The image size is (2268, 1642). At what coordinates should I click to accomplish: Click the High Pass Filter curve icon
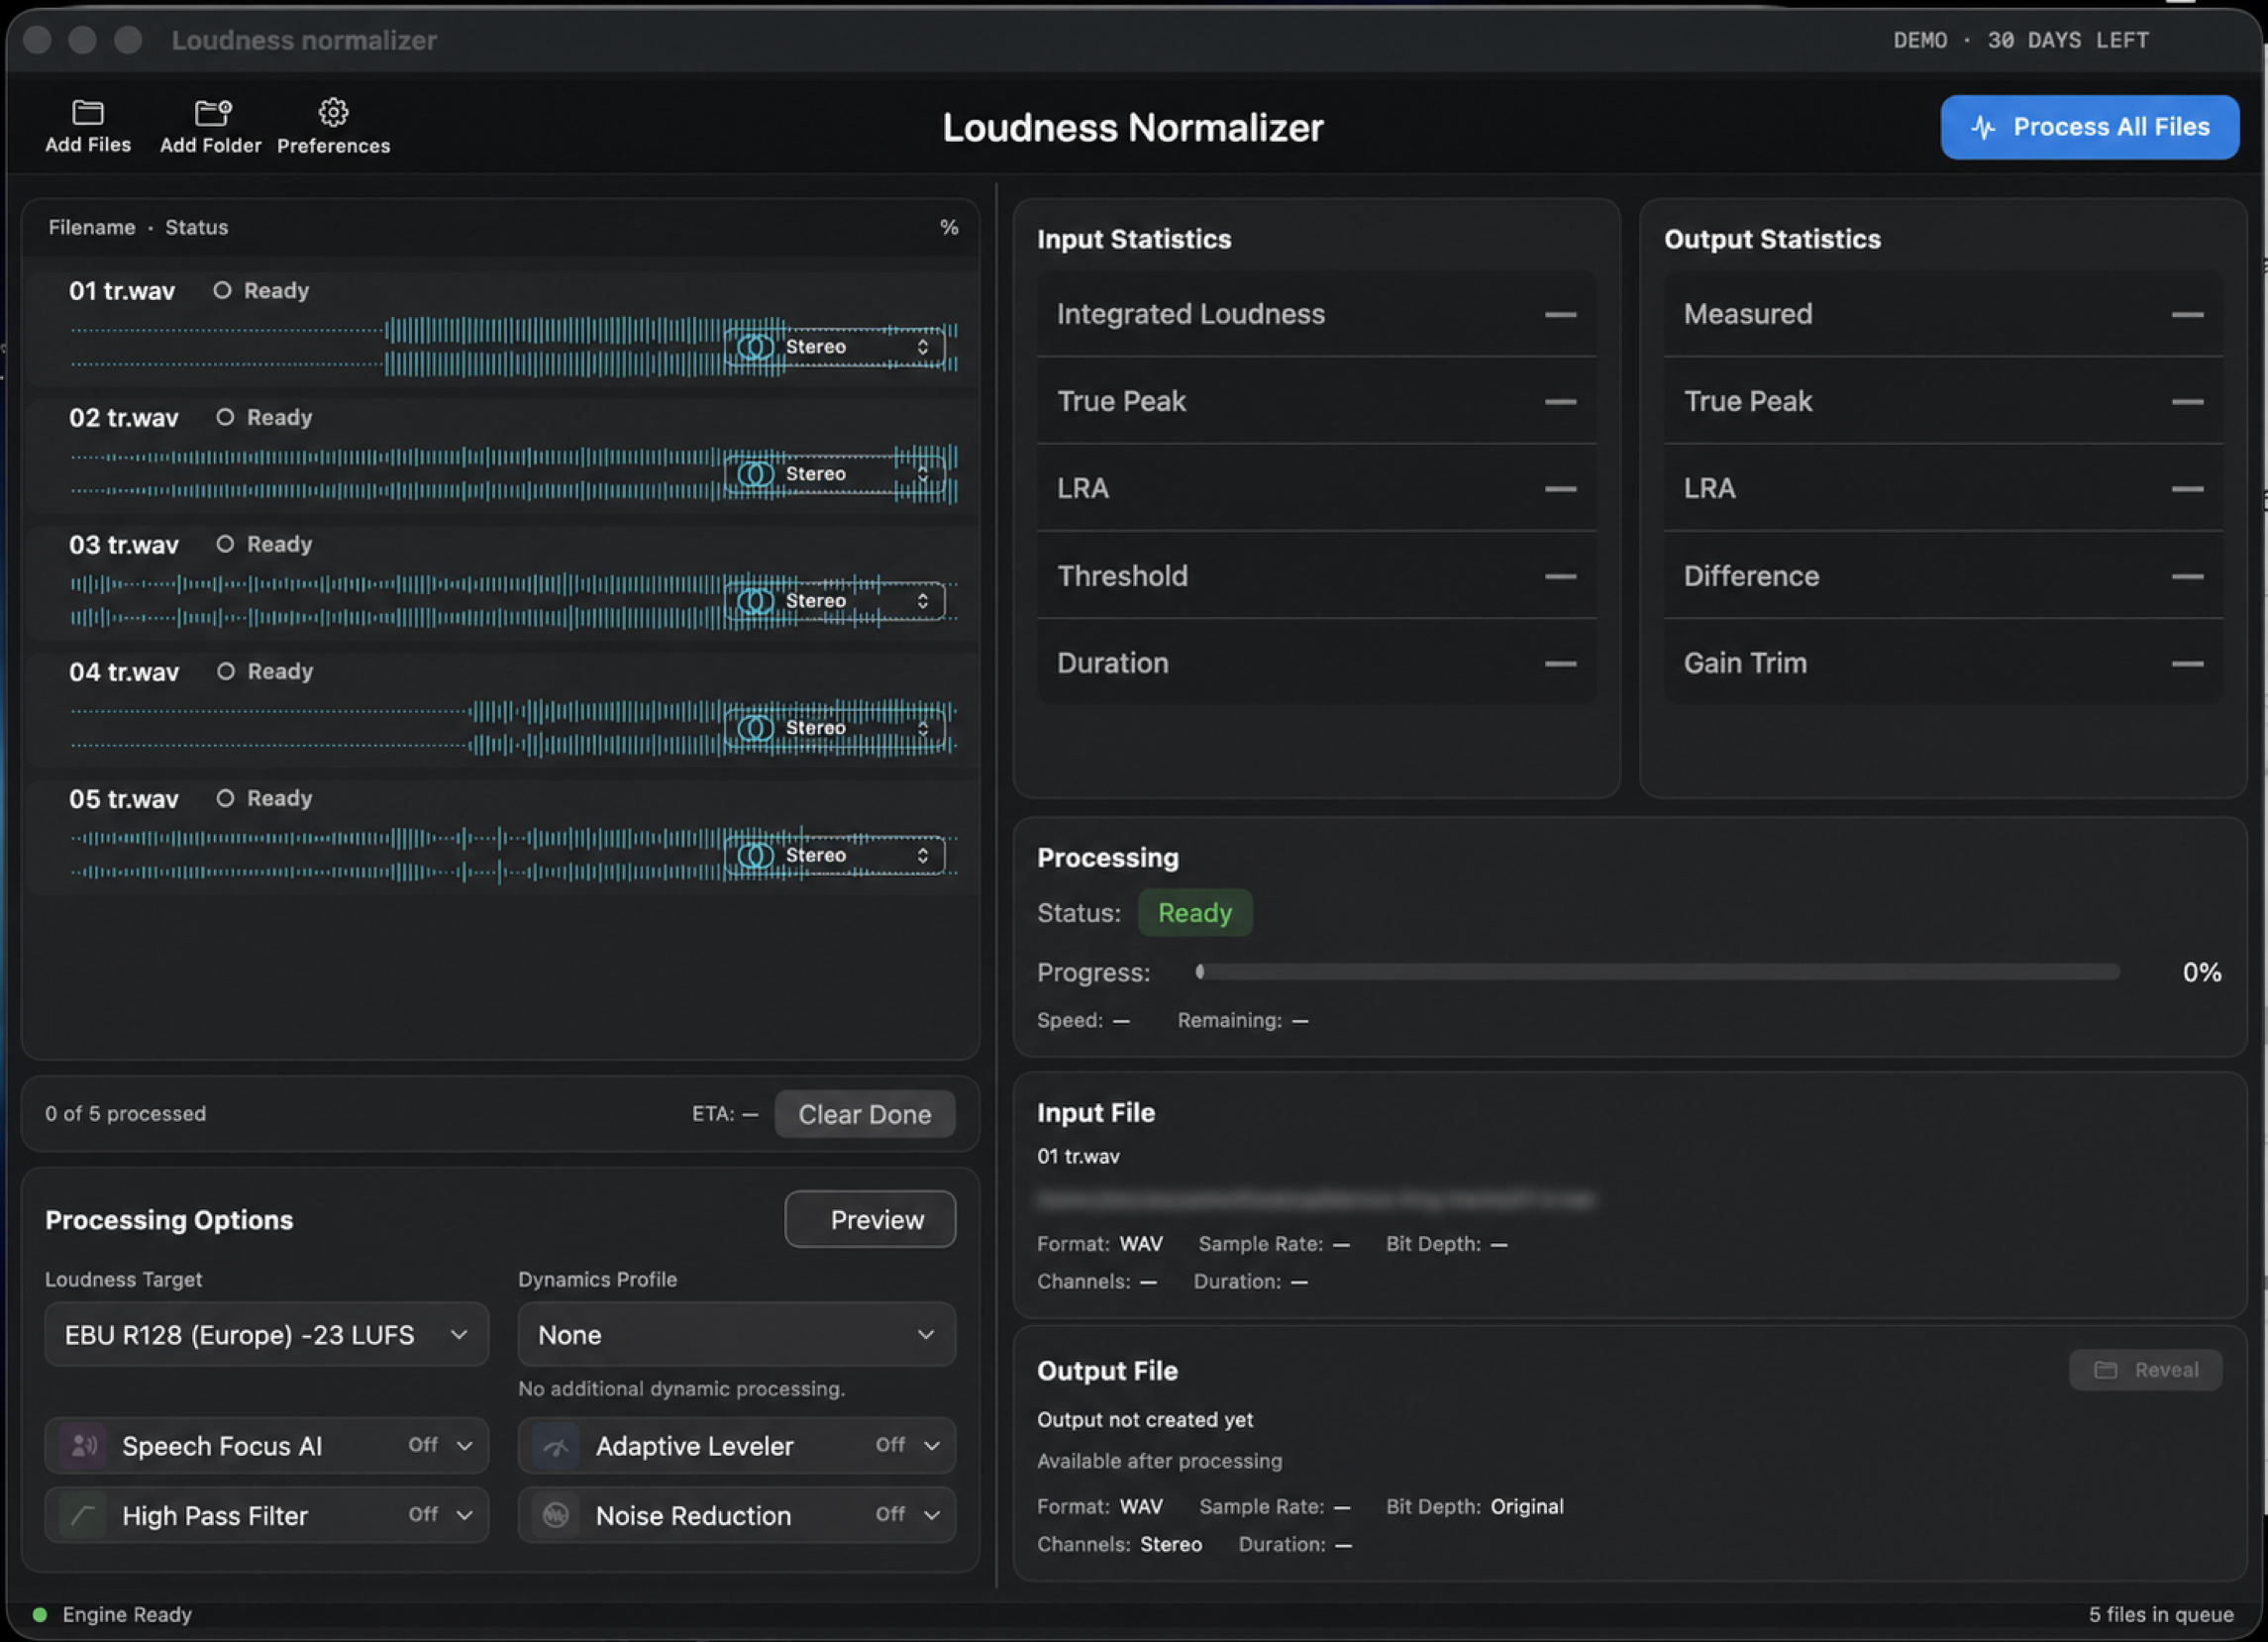point(83,1514)
